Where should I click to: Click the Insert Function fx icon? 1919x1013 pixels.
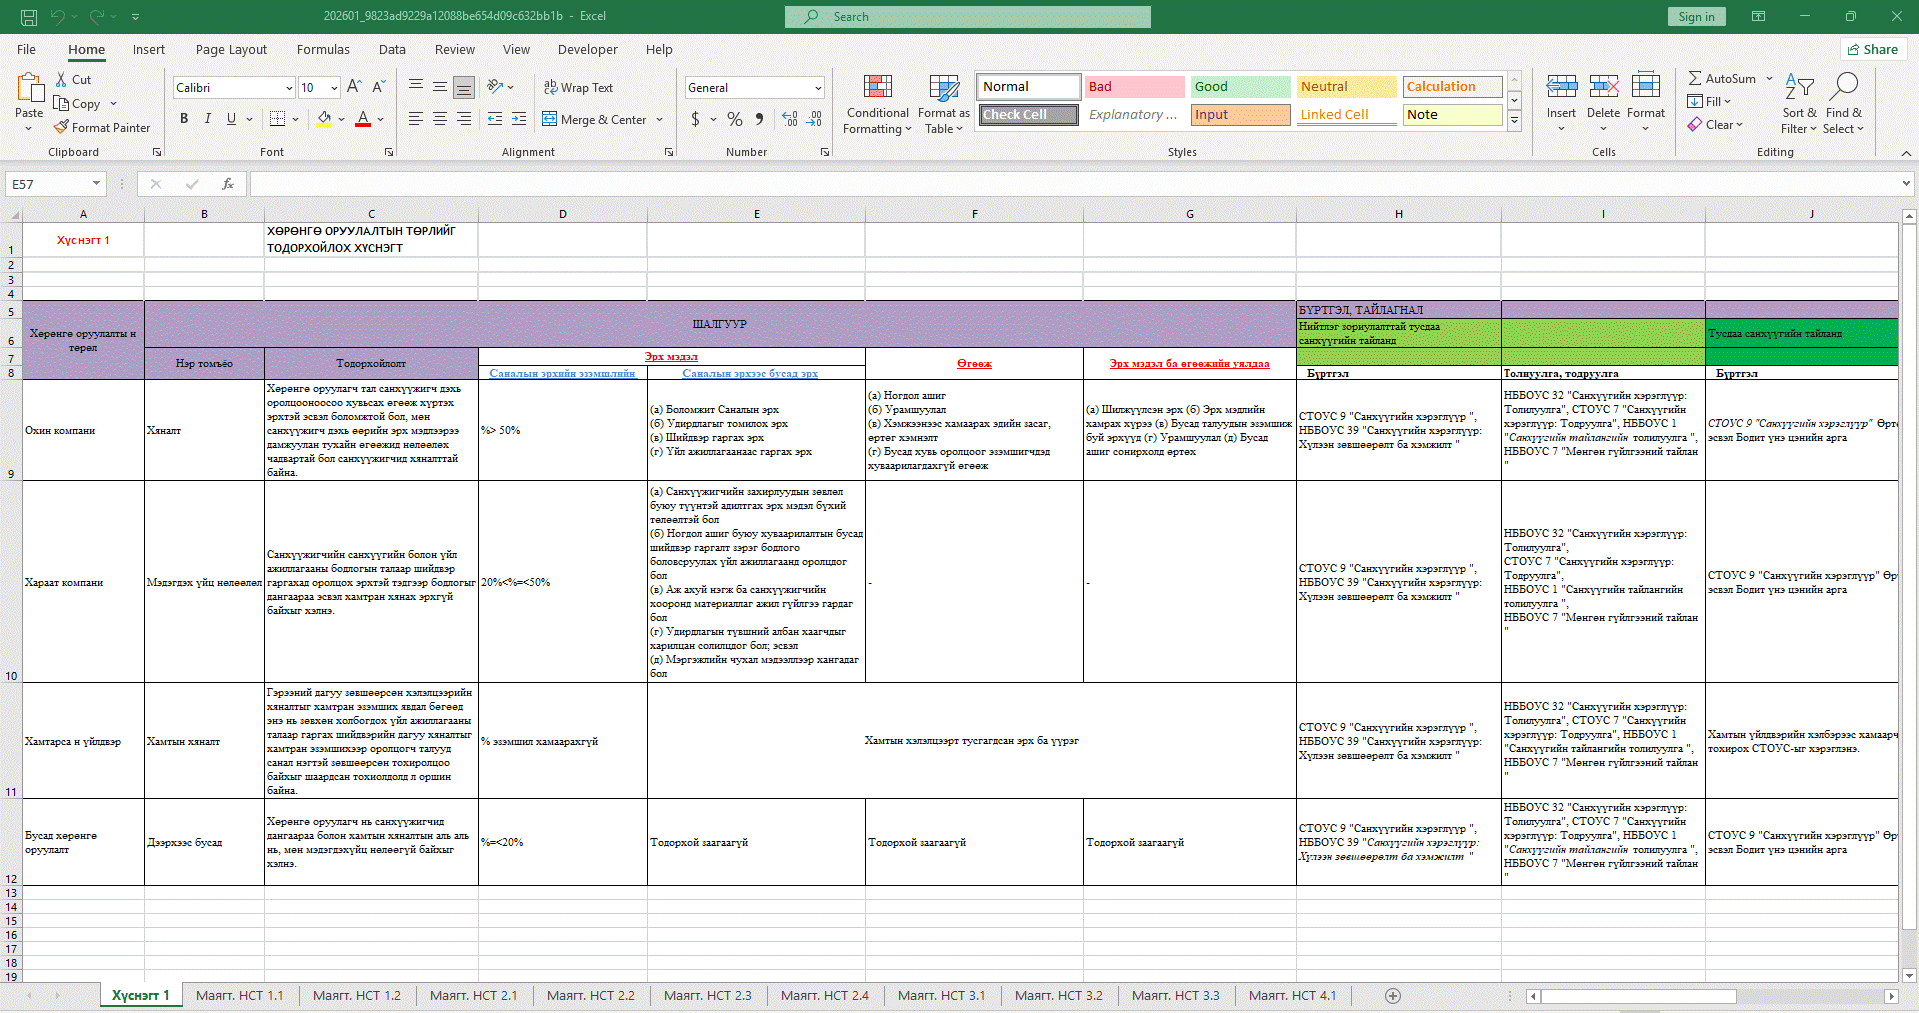228,184
